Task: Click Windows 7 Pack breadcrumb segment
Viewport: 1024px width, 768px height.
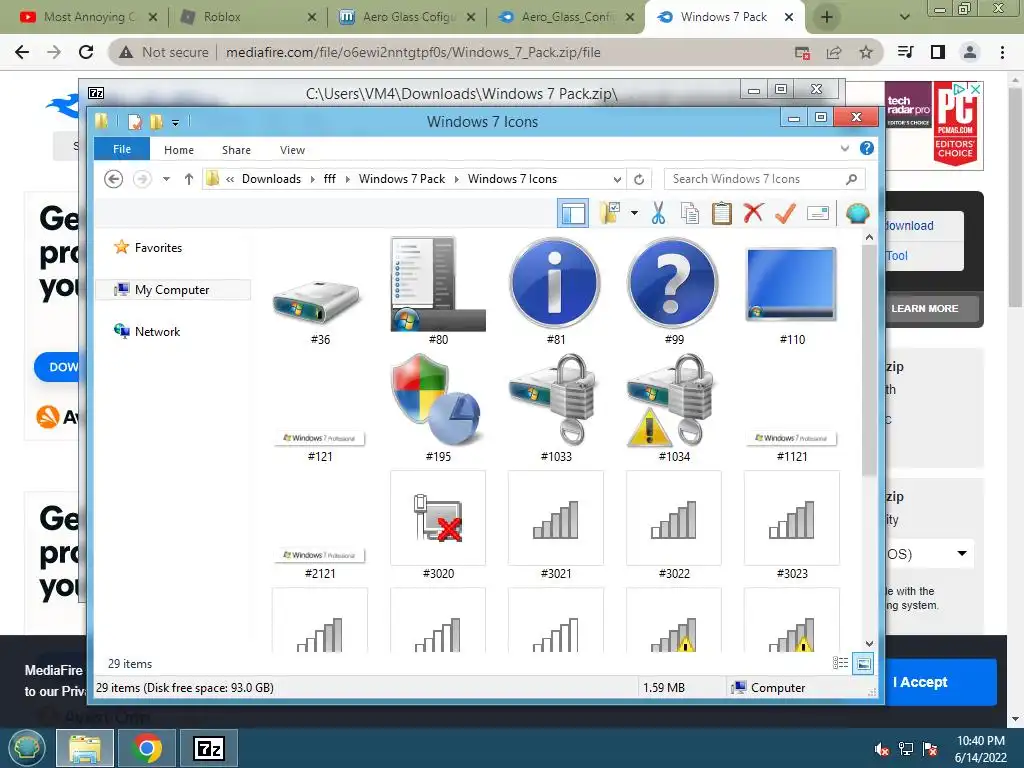Action: pyautogui.click(x=402, y=179)
